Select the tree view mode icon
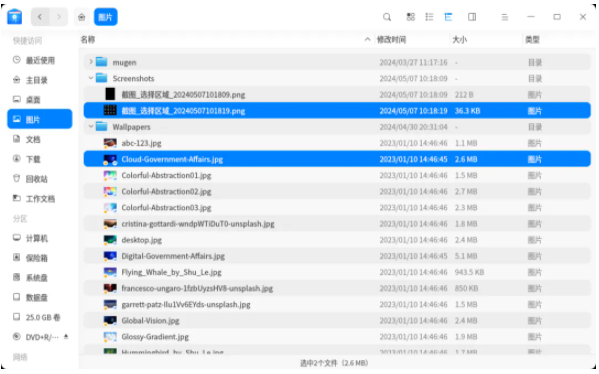 pyautogui.click(x=448, y=17)
